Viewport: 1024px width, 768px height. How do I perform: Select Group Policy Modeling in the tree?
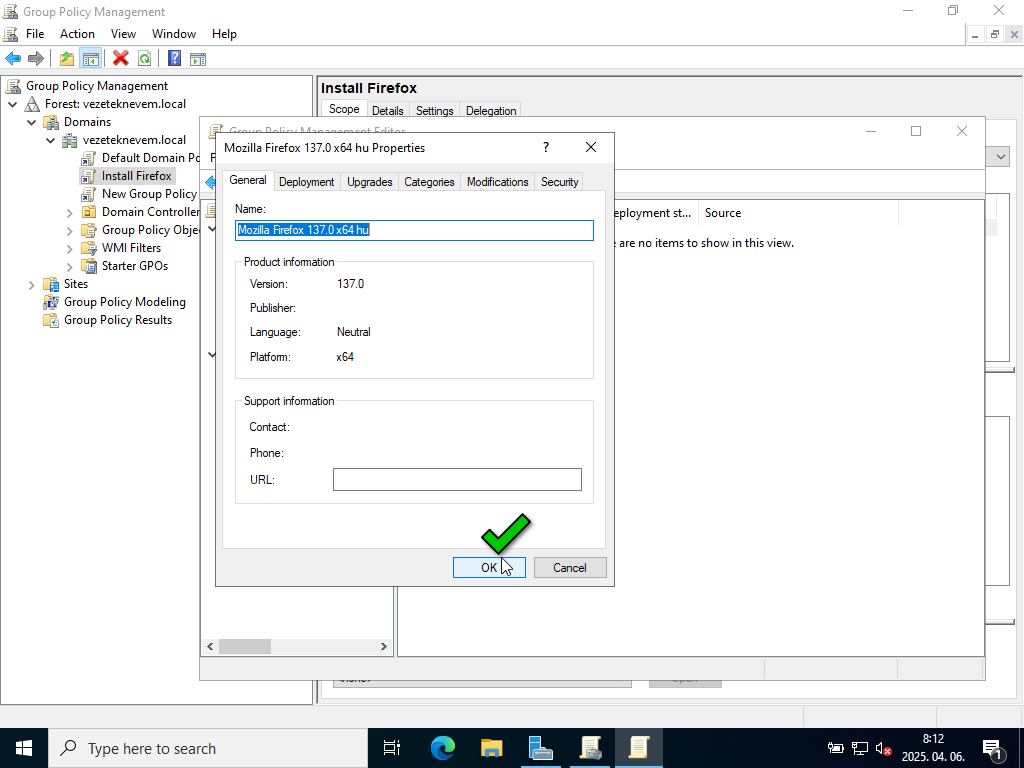125,302
